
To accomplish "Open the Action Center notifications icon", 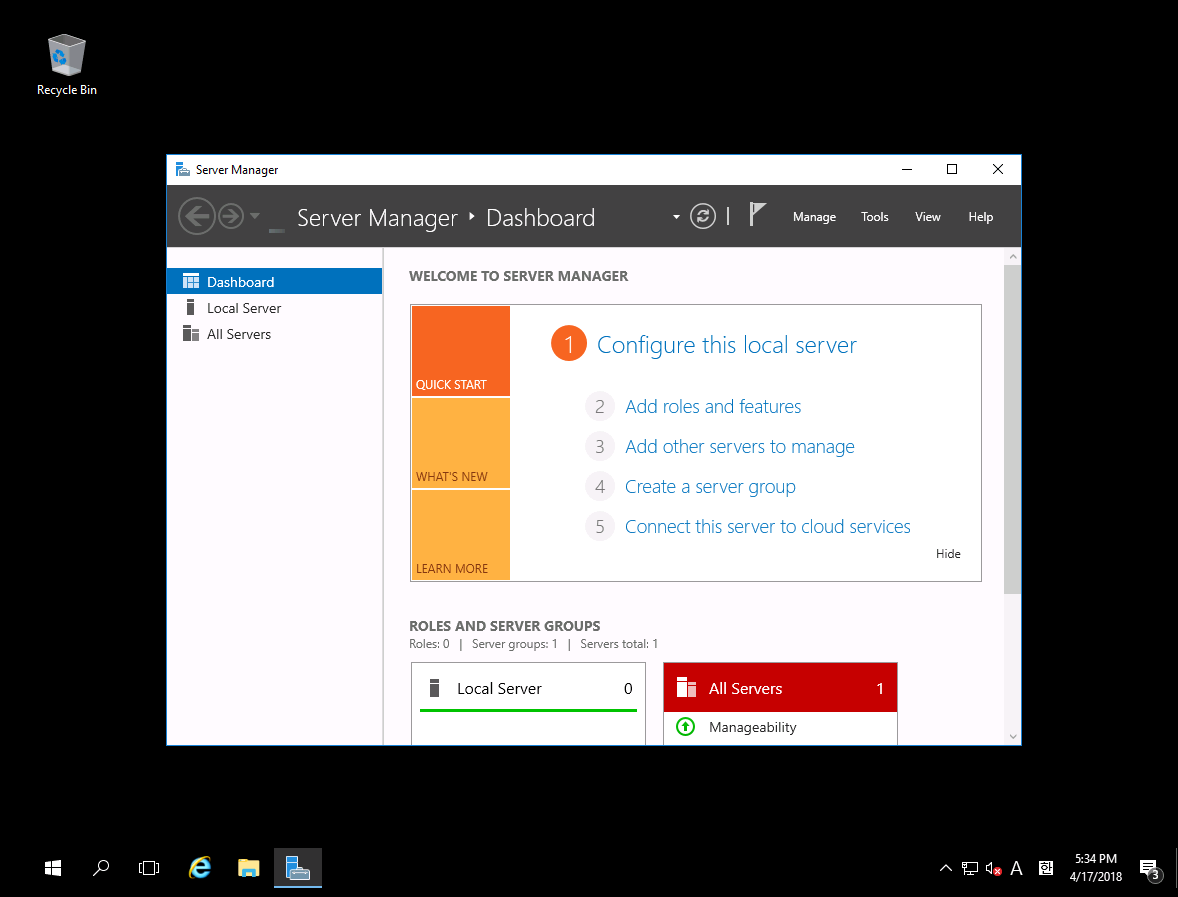I will 1149,869.
